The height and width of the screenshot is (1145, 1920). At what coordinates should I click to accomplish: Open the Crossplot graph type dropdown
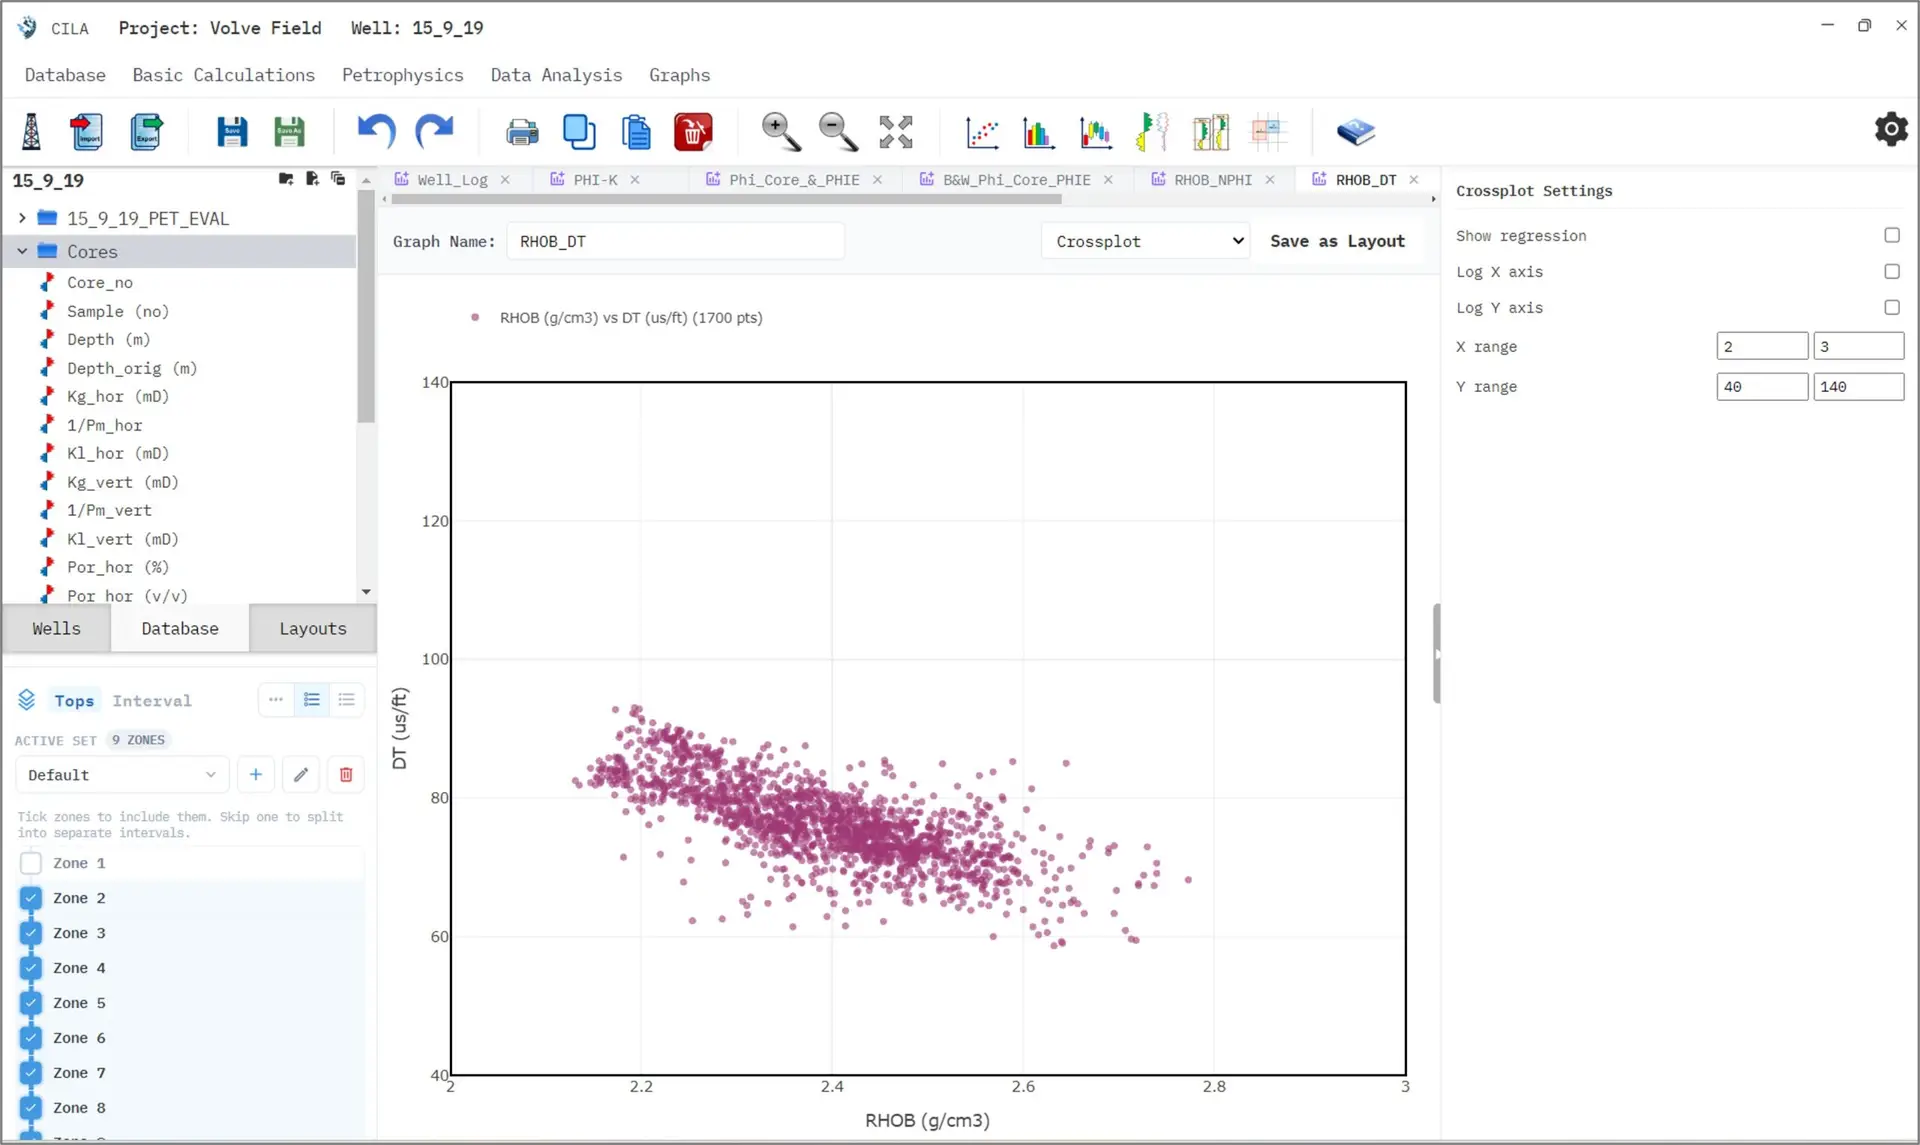click(1146, 241)
